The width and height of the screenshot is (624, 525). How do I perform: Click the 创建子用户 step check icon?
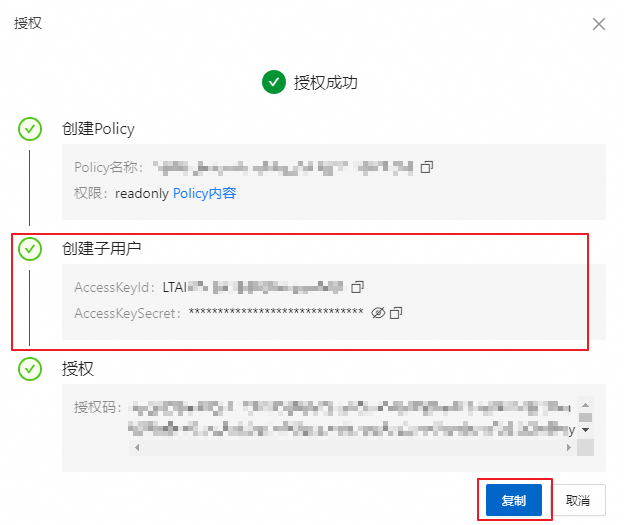point(30,249)
